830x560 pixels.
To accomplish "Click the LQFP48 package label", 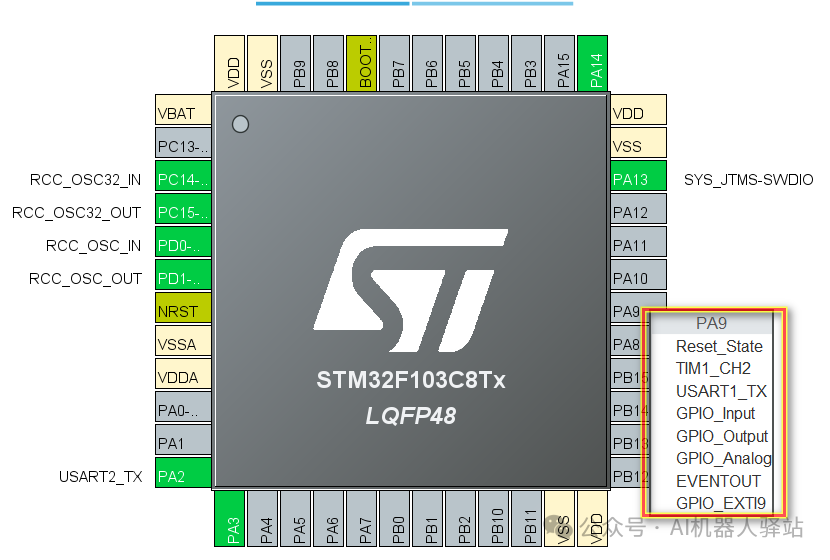I will coord(411,416).
